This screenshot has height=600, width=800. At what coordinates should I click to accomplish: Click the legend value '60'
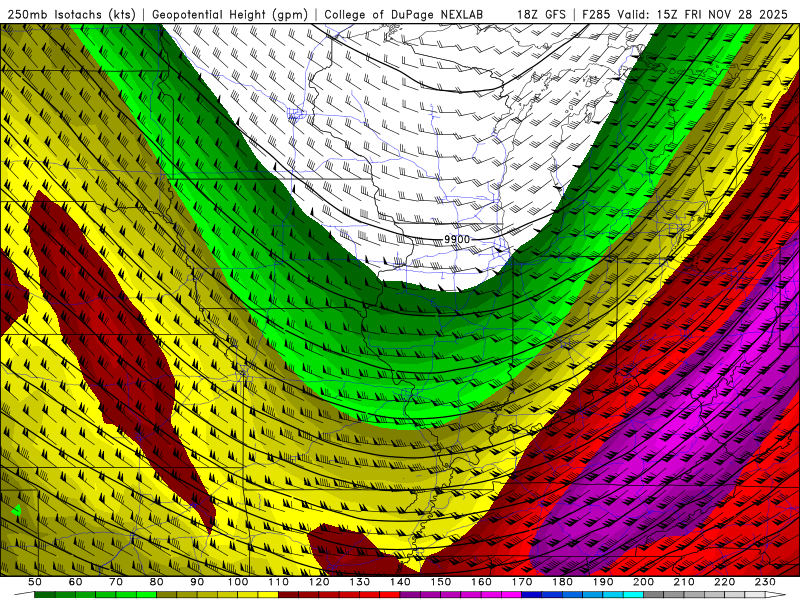pyautogui.click(x=76, y=582)
